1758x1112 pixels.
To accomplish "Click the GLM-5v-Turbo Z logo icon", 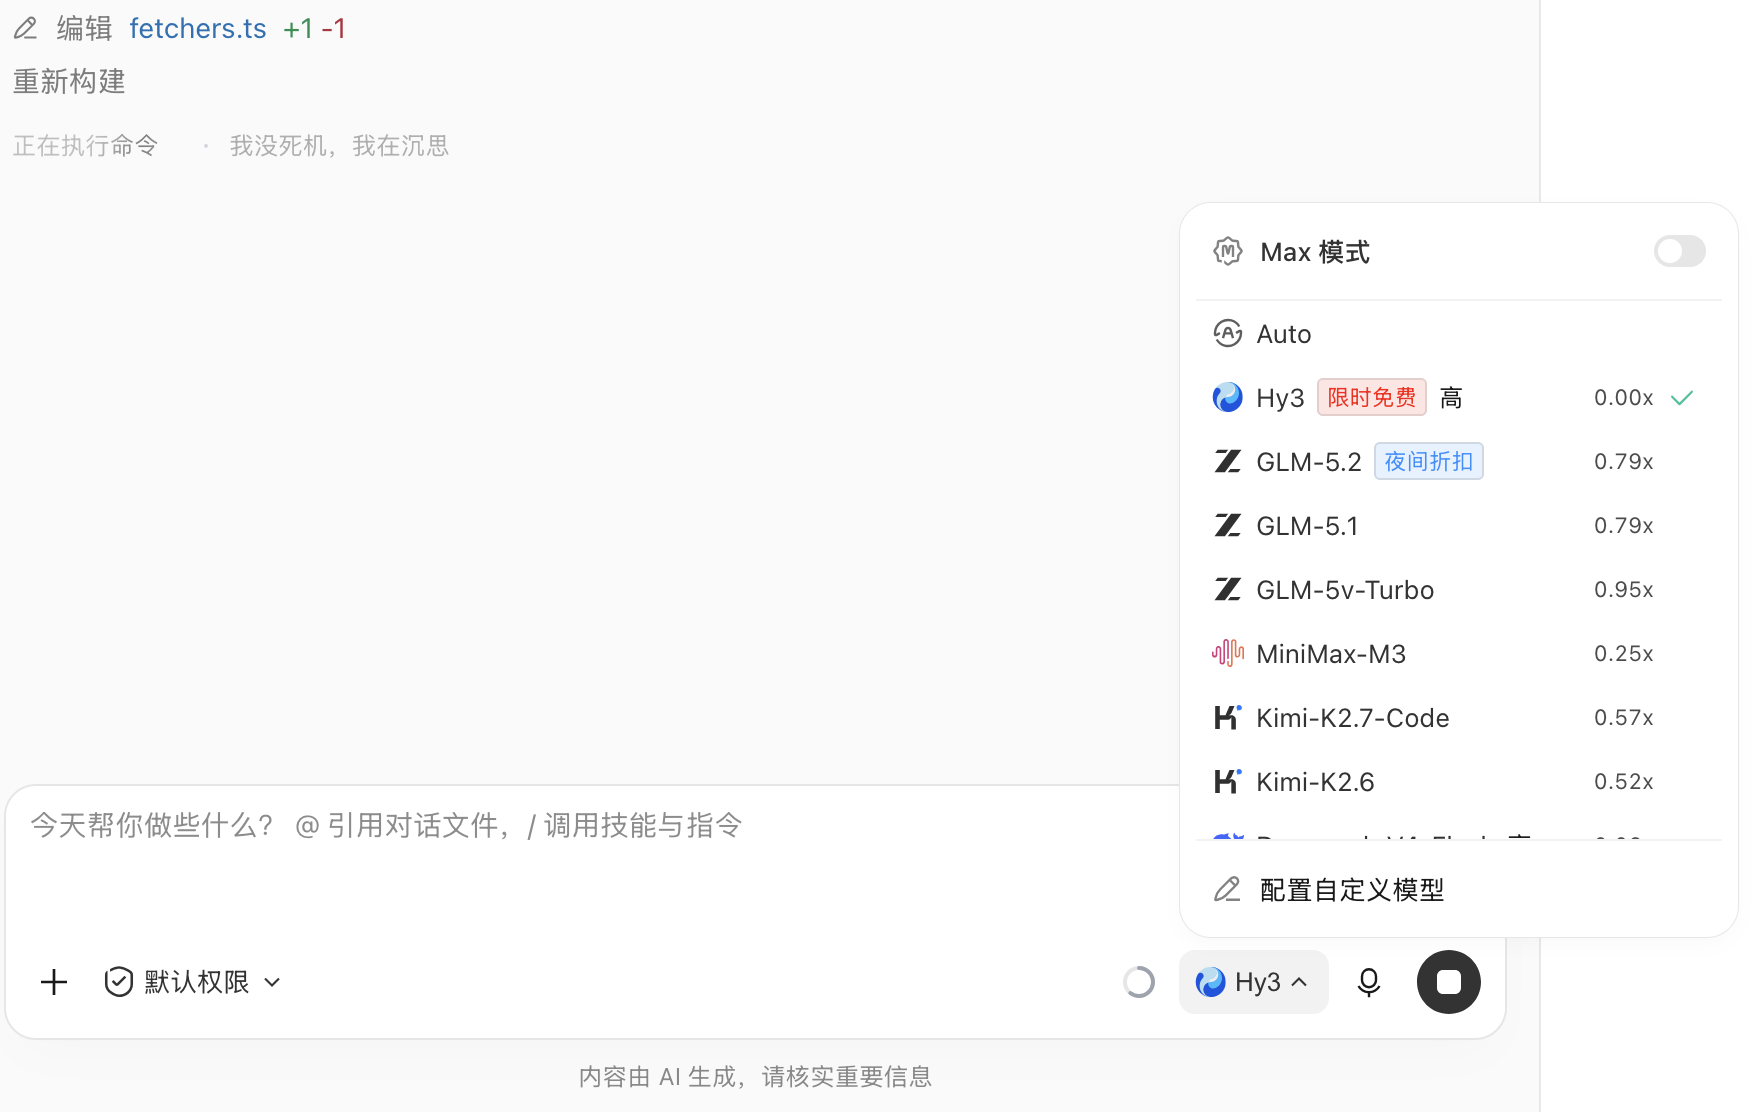I will pyautogui.click(x=1228, y=590).
